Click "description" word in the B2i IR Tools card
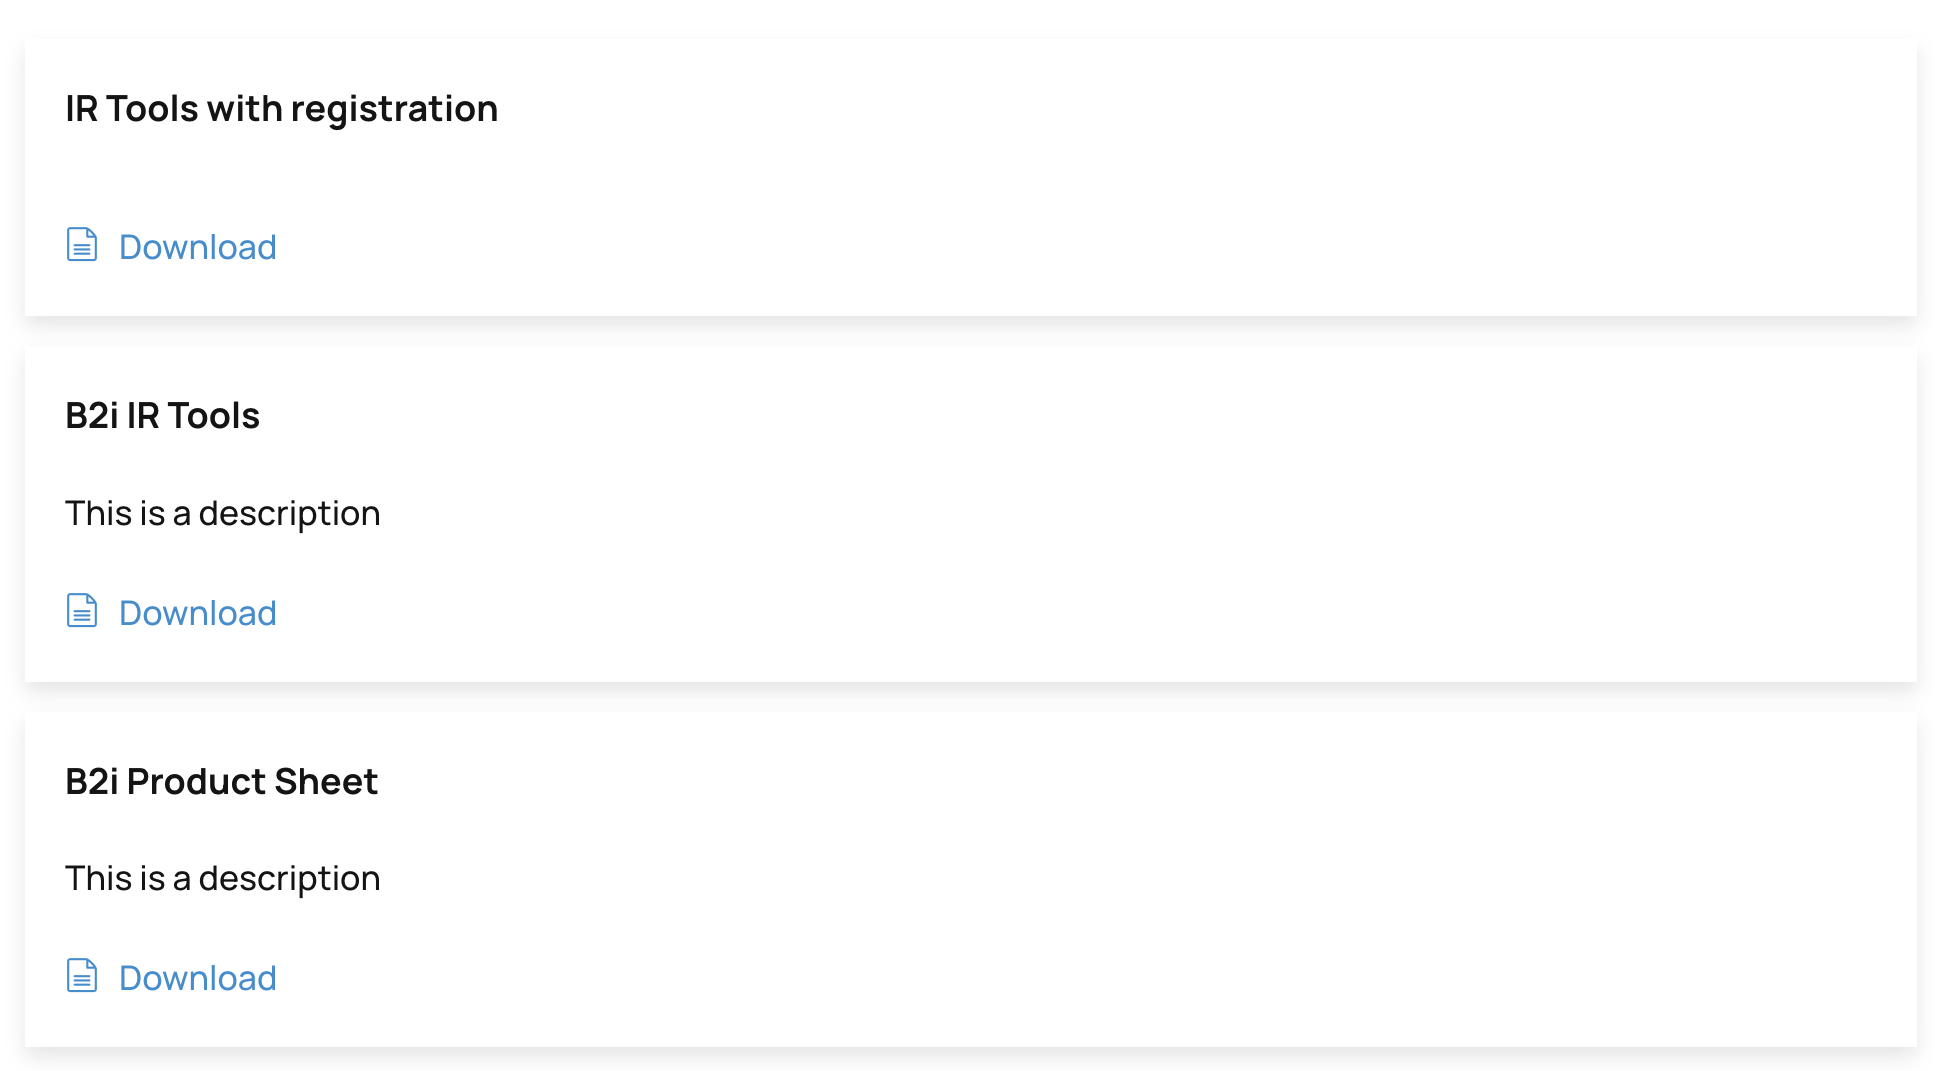The width and height of the screenshot is (1943, 1071). [x=289, y=514]
